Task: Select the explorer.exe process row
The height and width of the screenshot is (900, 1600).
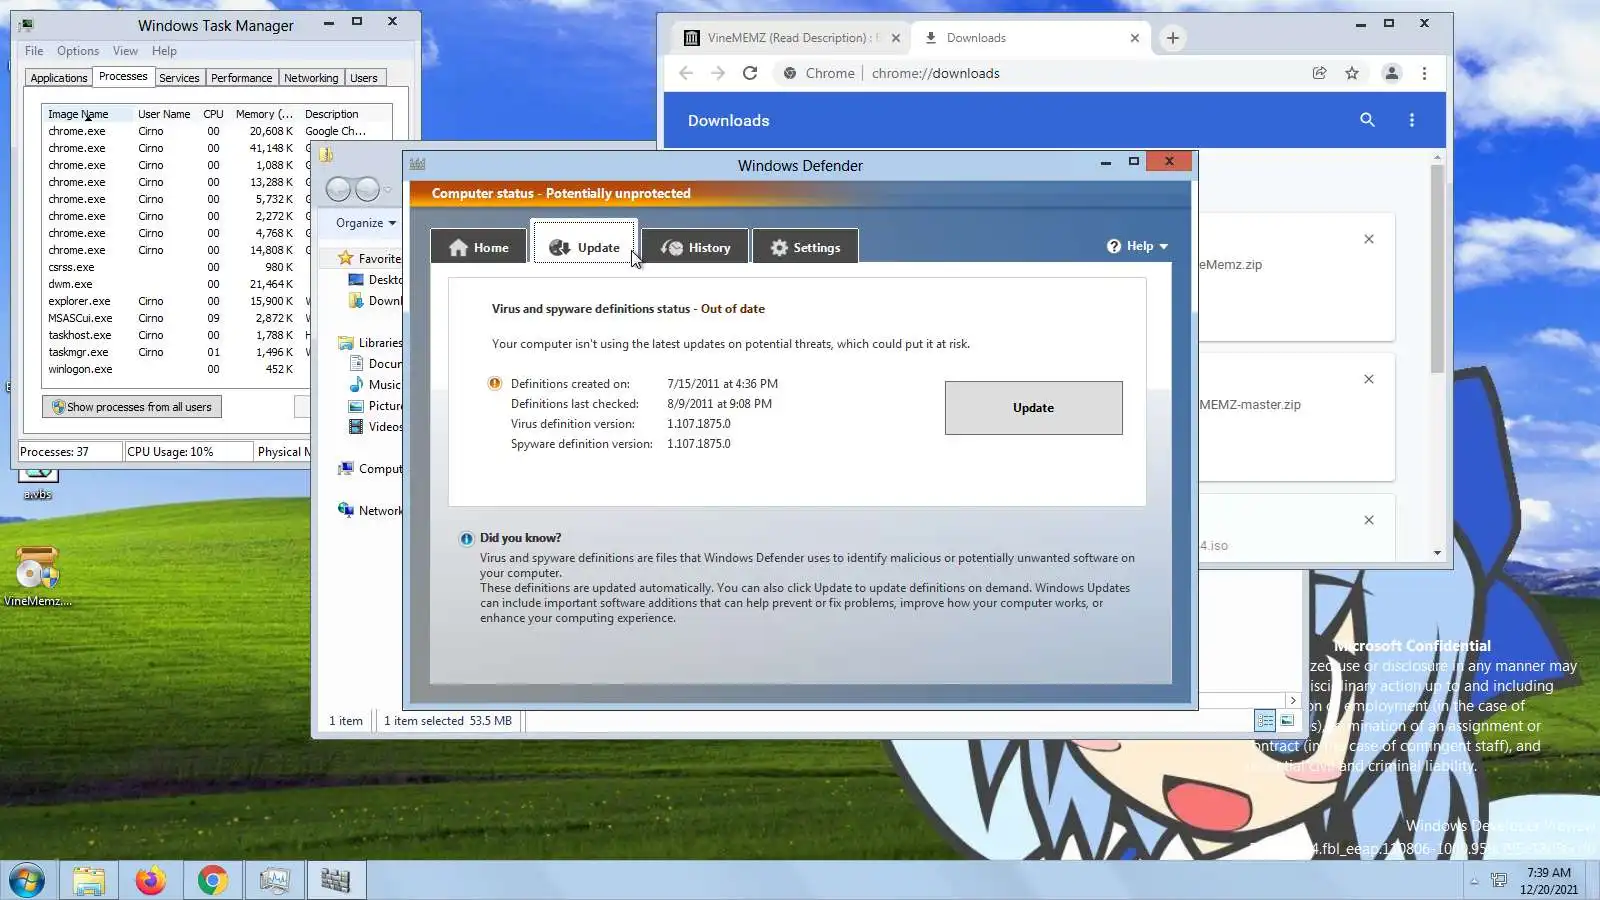Action: tap(175, 301)
